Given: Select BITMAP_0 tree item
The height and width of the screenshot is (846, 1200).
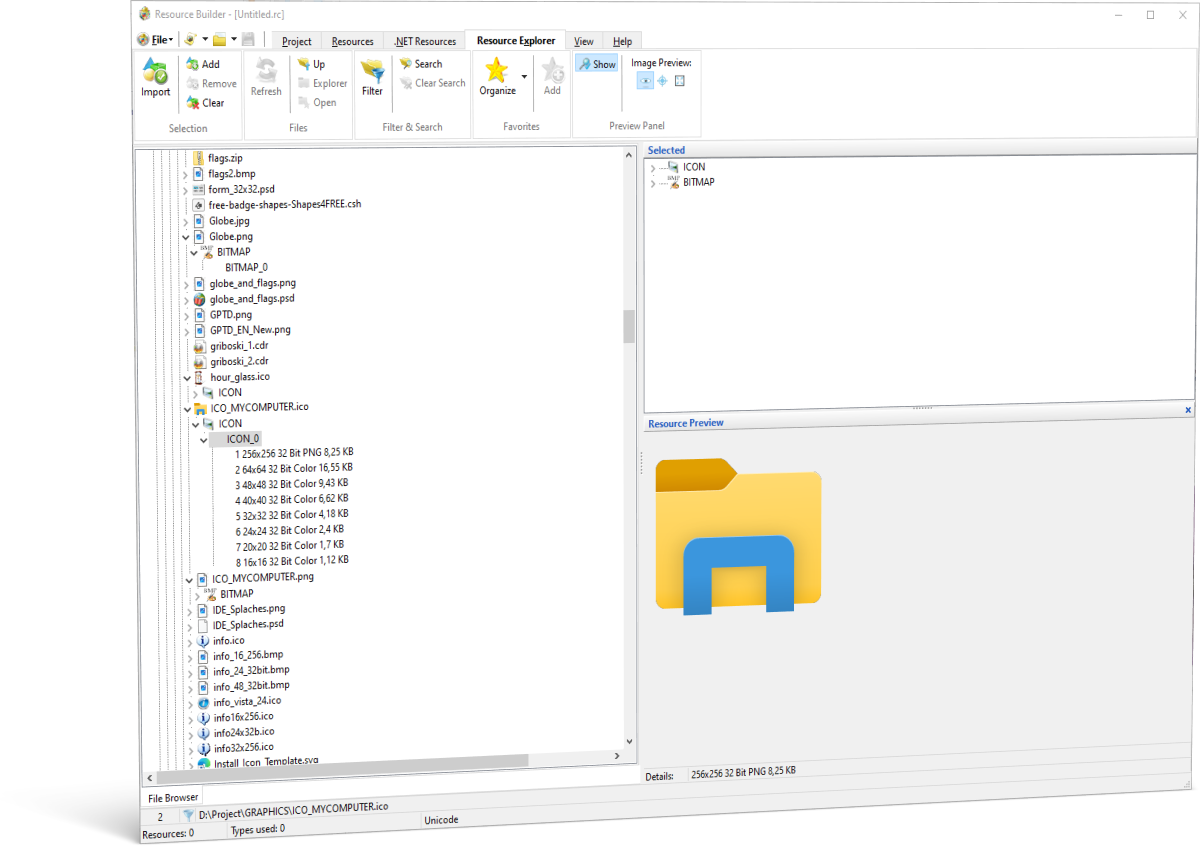Looking at the screenshot, I should [246, 267].
